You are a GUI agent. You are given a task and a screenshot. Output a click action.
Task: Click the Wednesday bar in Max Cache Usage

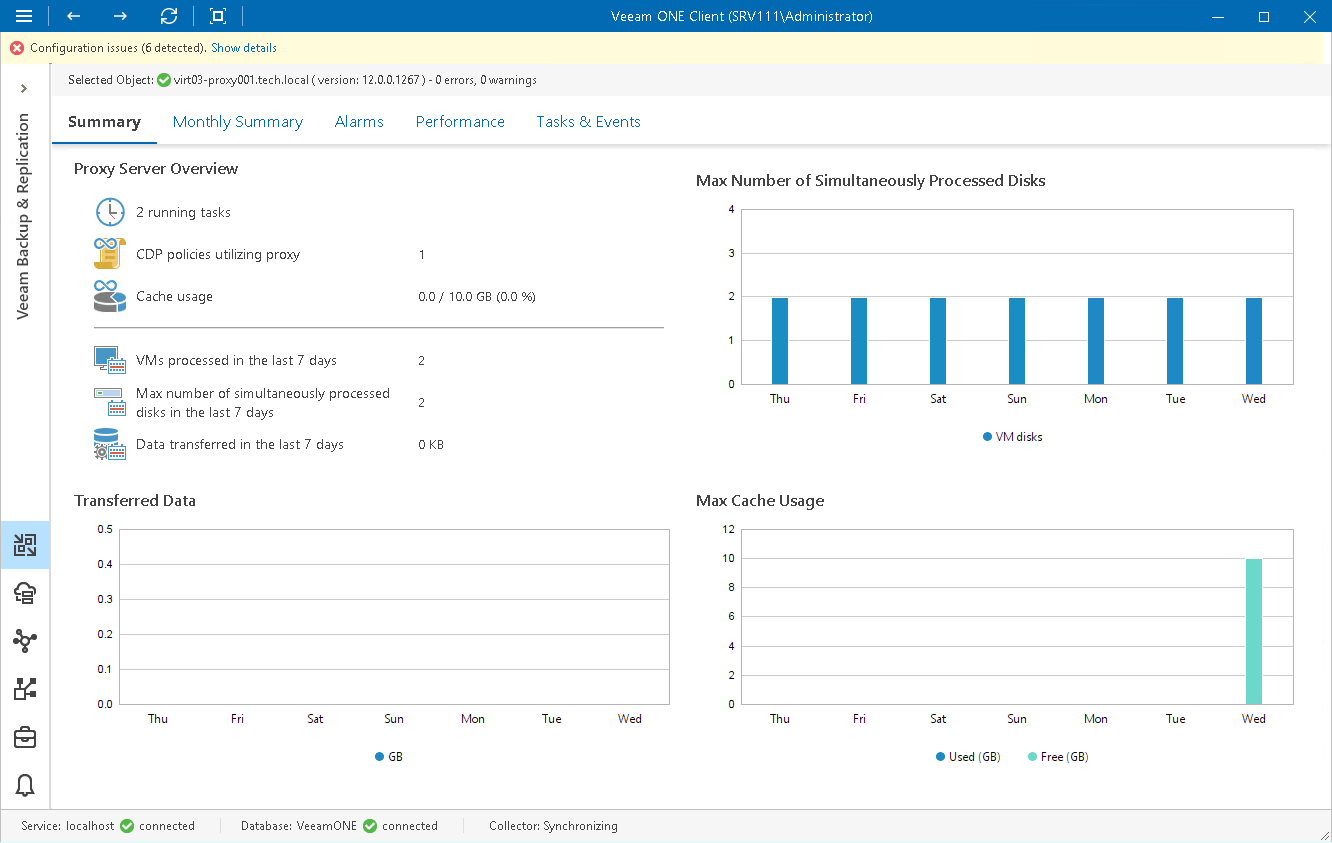[1254, 631]
